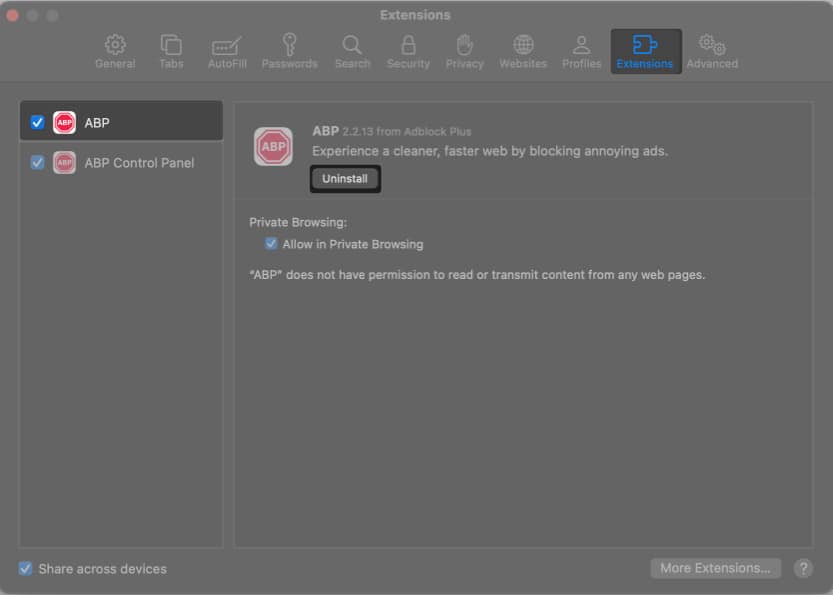Open More Extensions in App Store
The width and height of the screenshot is (833, 595).
click(x=715, y=568)
